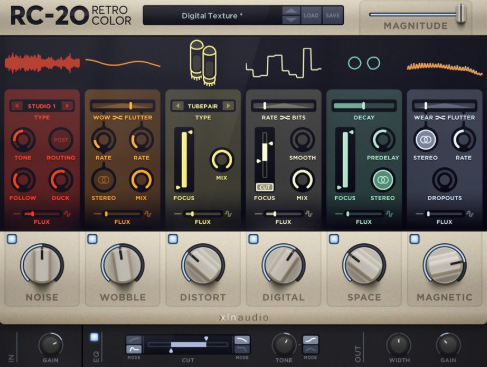The image size is (487, 367).
Task: Click the Magnitude slider handle
Action: coord(461,14)
